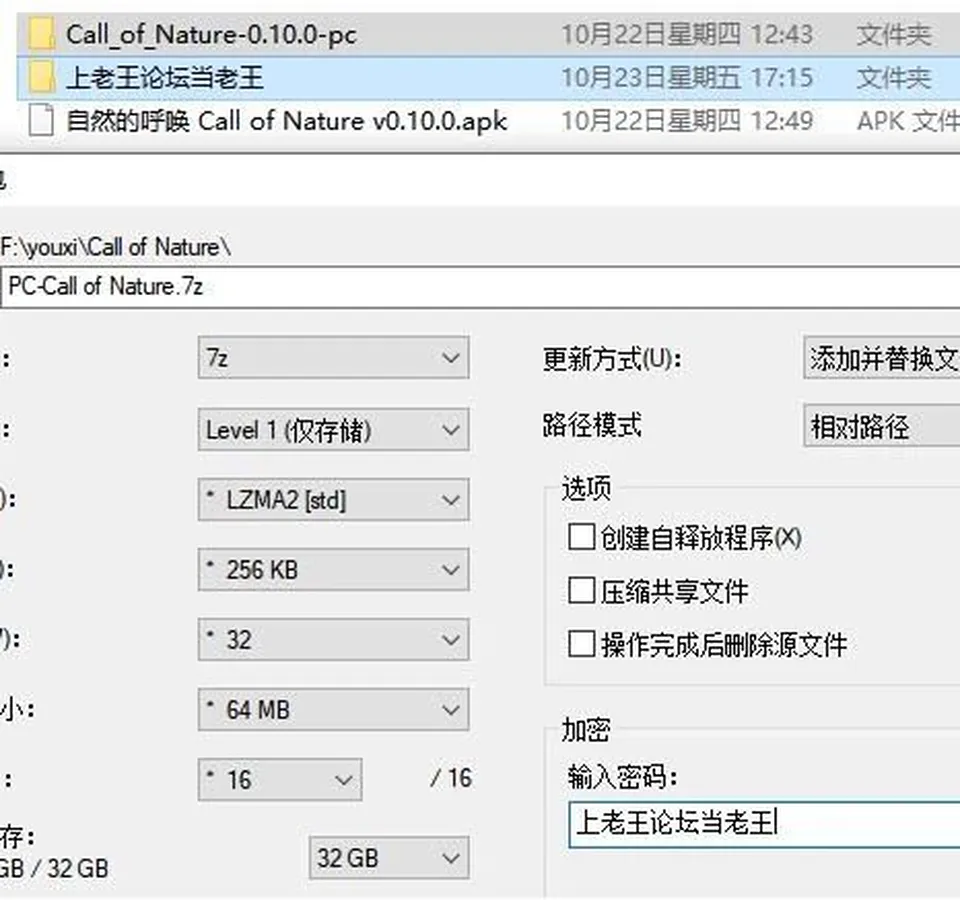
Task: Expand the 32 GB memory usage dropdown
Action: (389, 858)
